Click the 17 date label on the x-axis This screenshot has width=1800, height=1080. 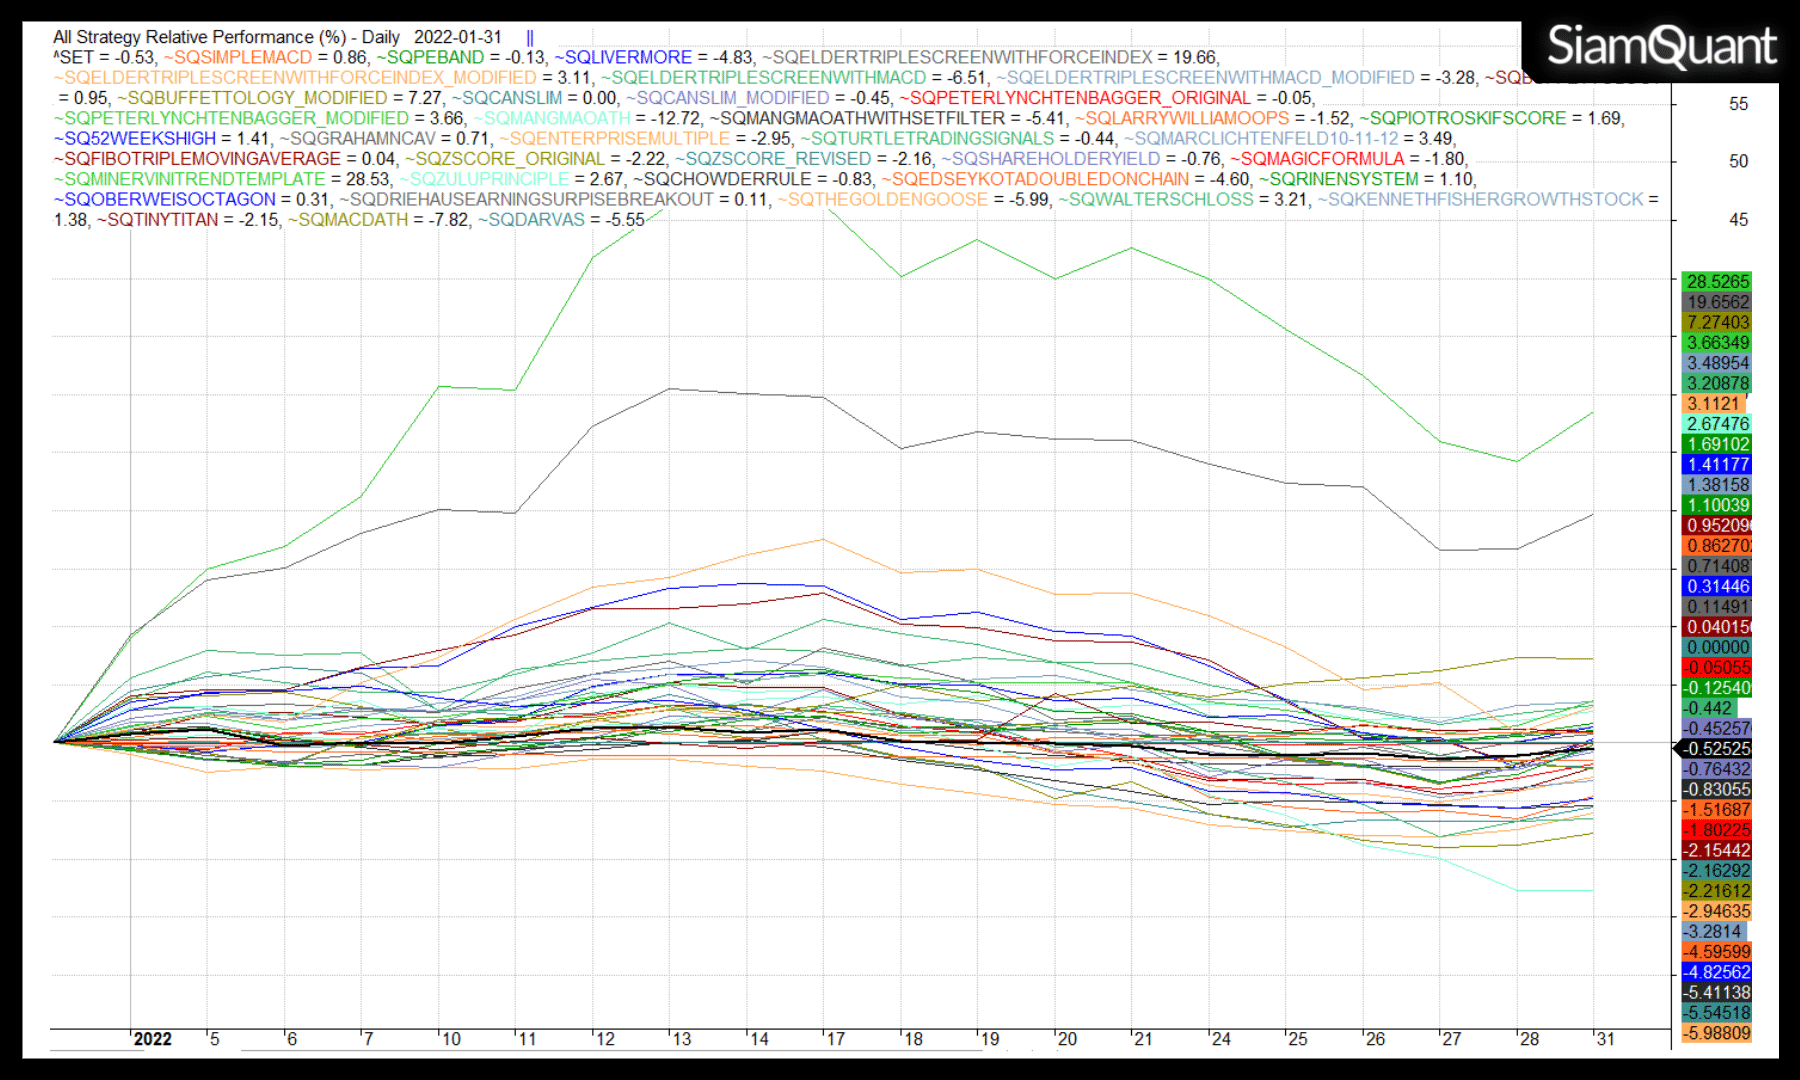coord(836,1039)
